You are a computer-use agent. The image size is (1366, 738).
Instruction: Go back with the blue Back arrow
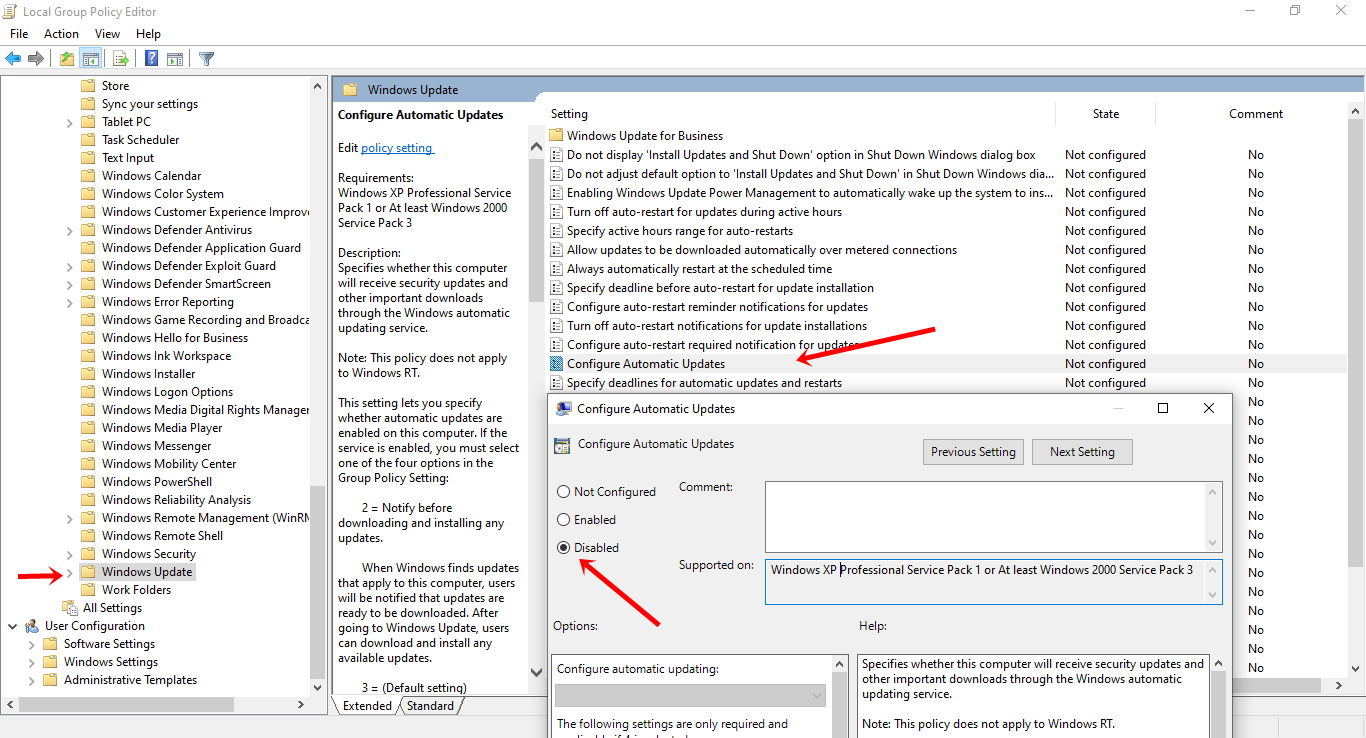pyautogui.click(x=13, y=59)
